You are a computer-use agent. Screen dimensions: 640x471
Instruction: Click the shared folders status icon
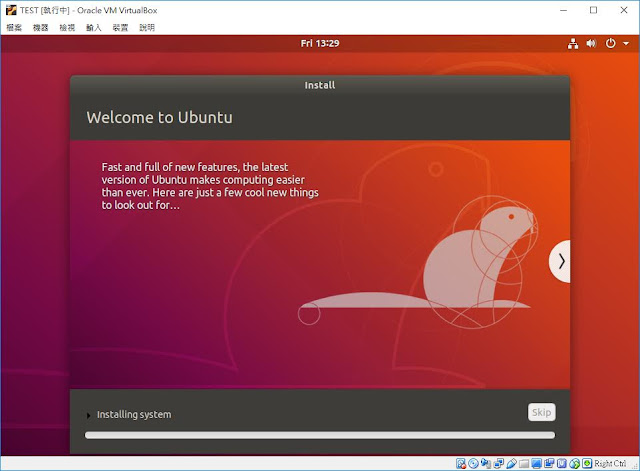point(524,464)
